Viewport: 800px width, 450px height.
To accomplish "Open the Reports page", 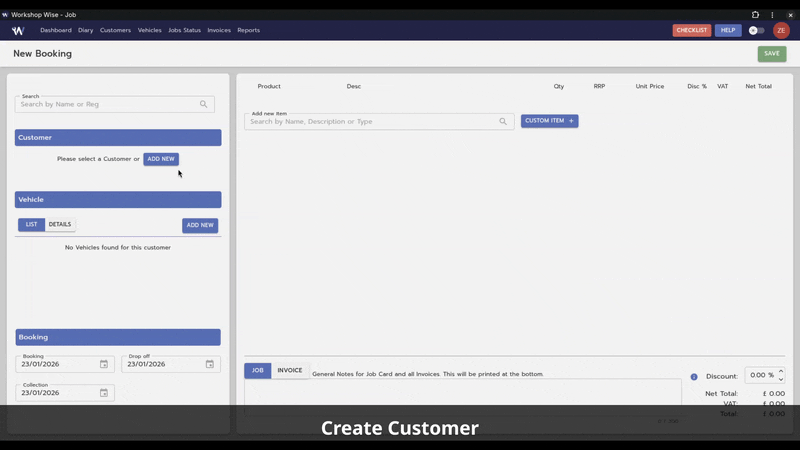I will coord(248,30).
